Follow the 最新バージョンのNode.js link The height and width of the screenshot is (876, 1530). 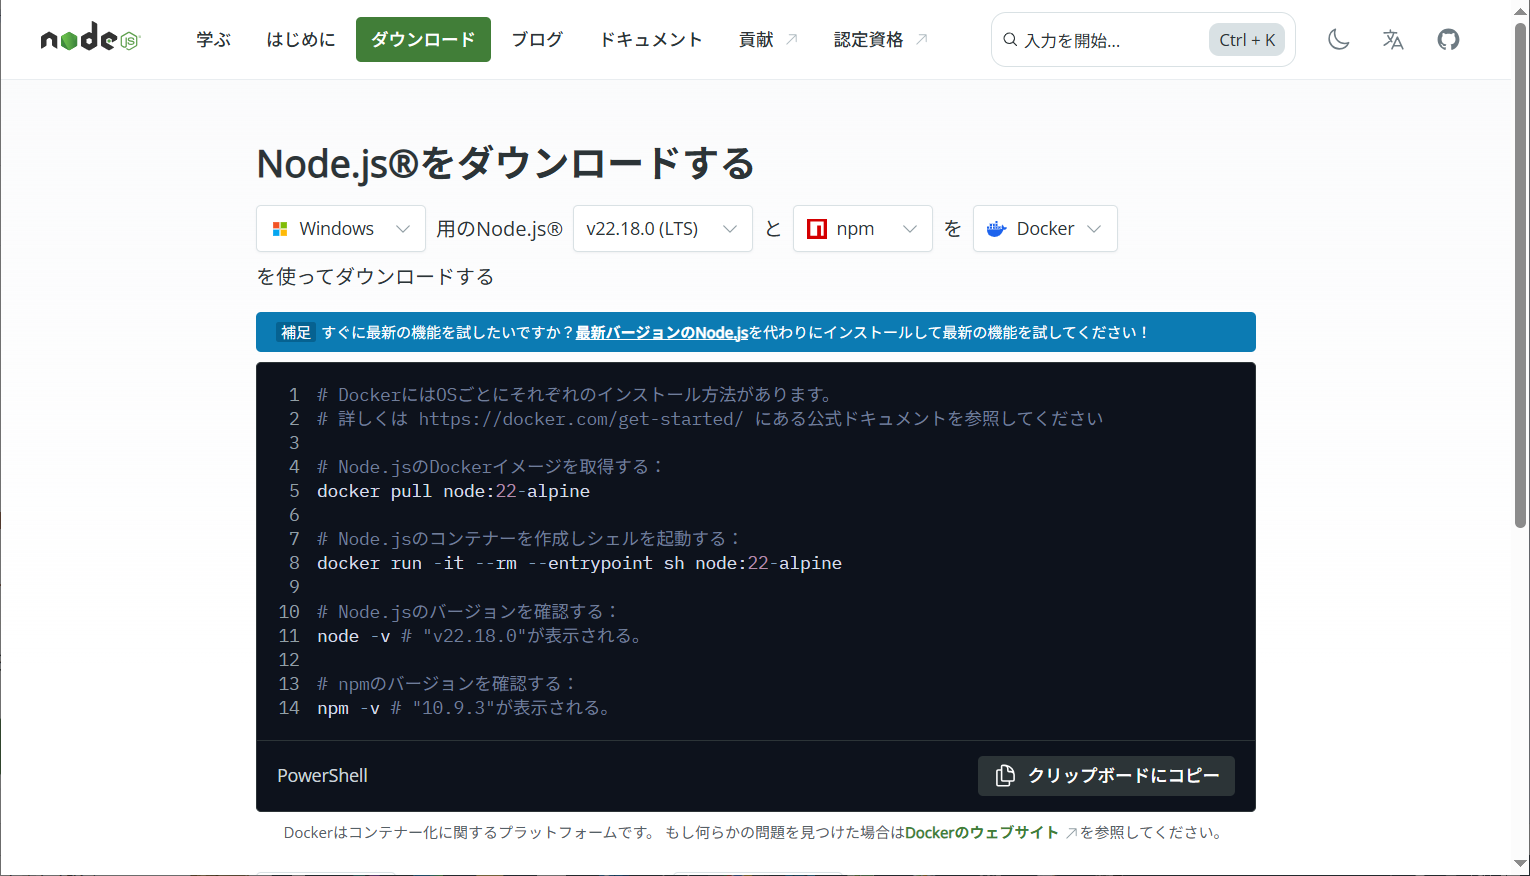[661, 333]
